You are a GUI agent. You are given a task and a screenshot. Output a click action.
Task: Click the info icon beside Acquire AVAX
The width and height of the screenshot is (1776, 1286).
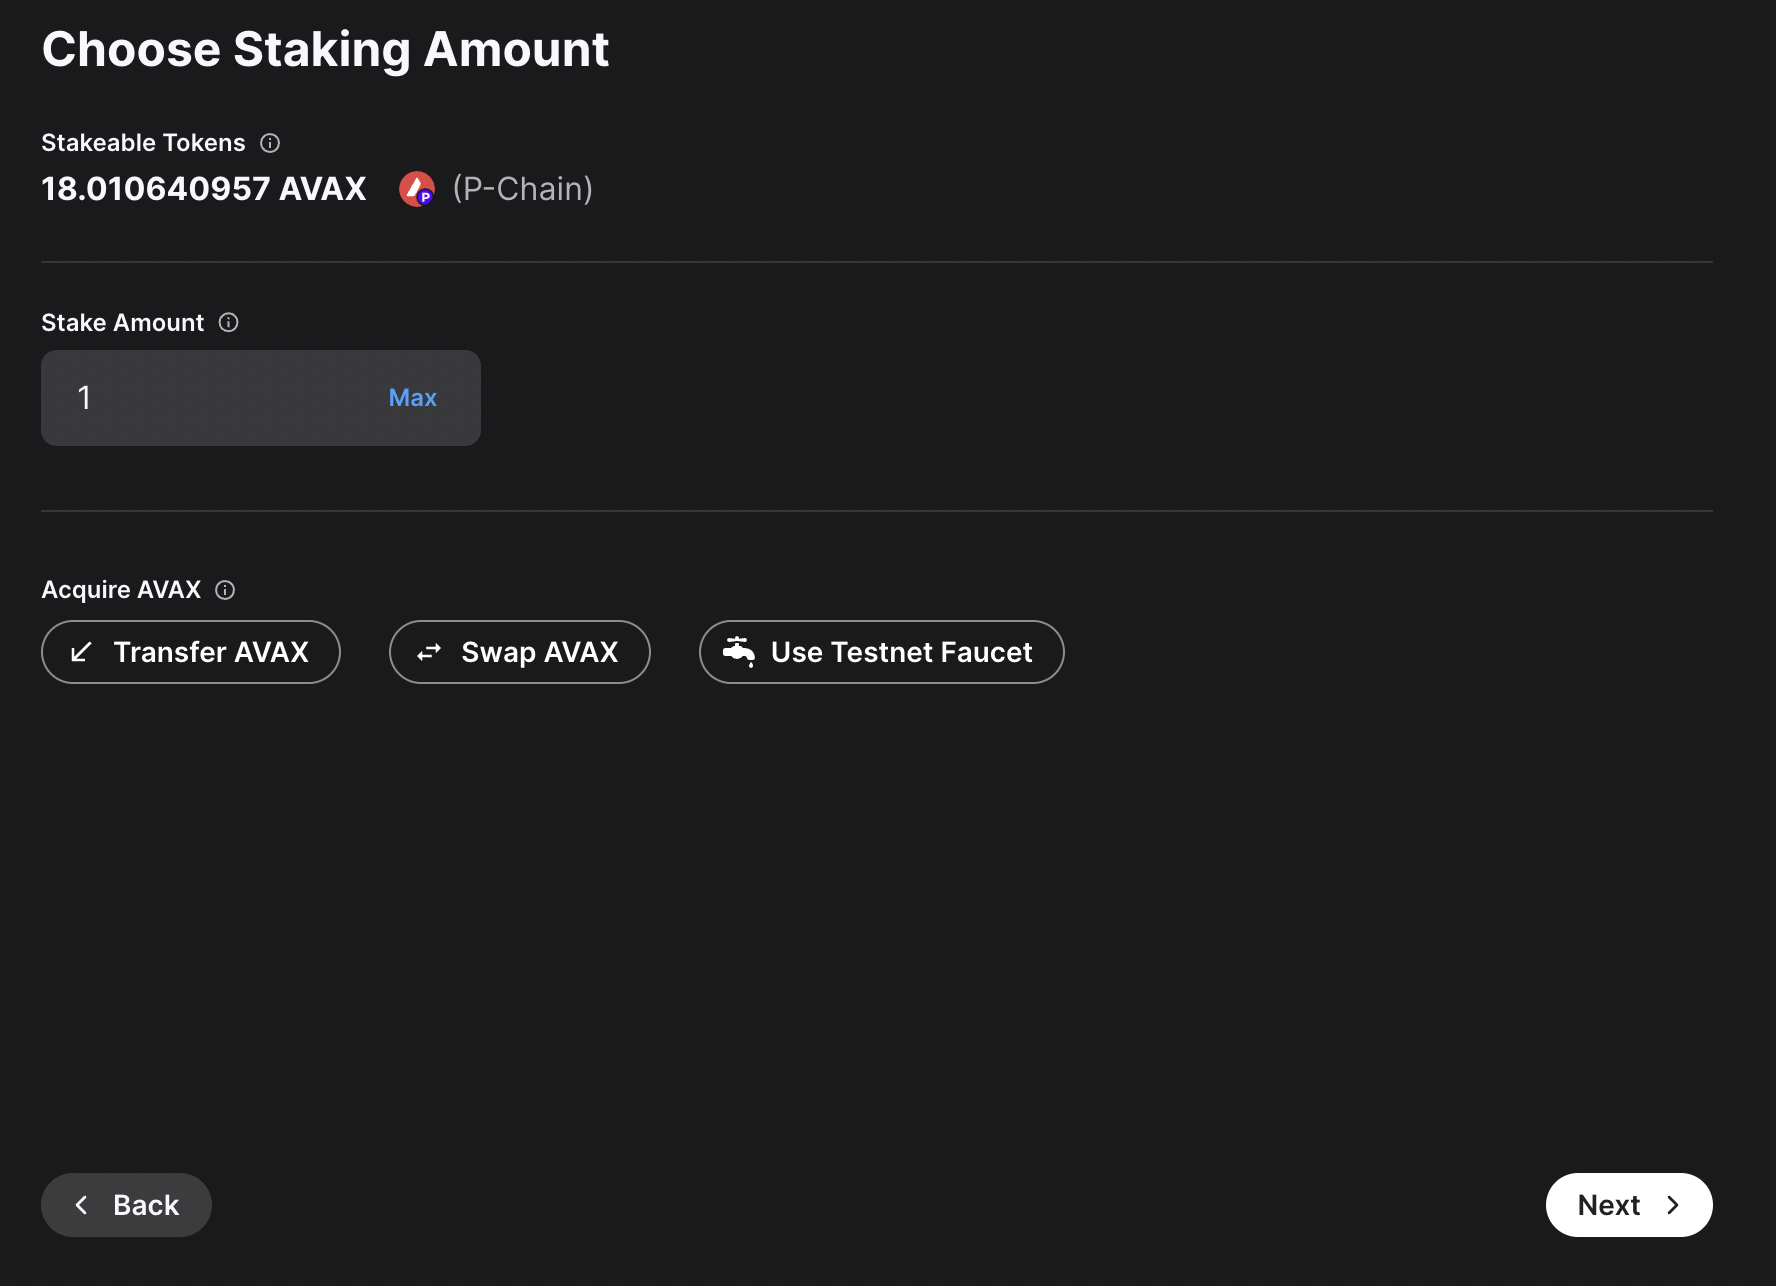point(225,590)
